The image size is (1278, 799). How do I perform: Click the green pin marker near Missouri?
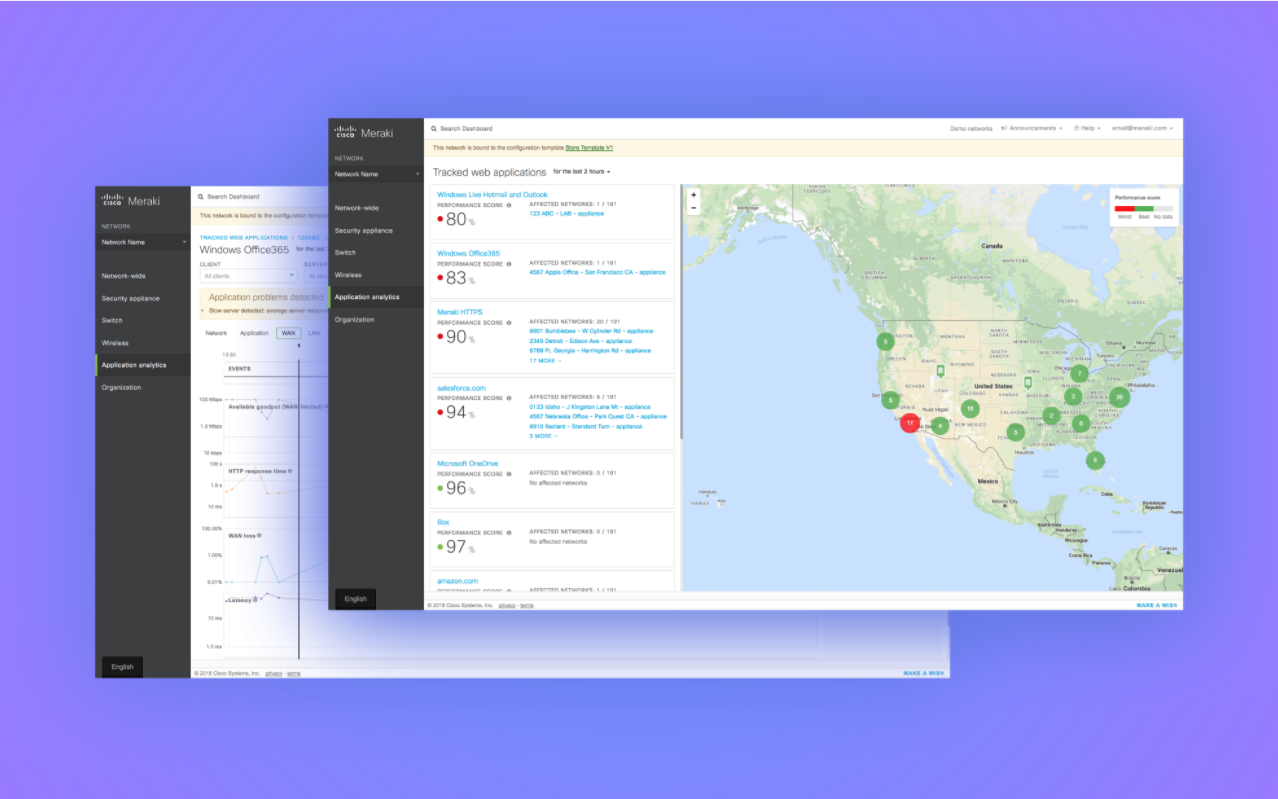tap(1028, 383)
